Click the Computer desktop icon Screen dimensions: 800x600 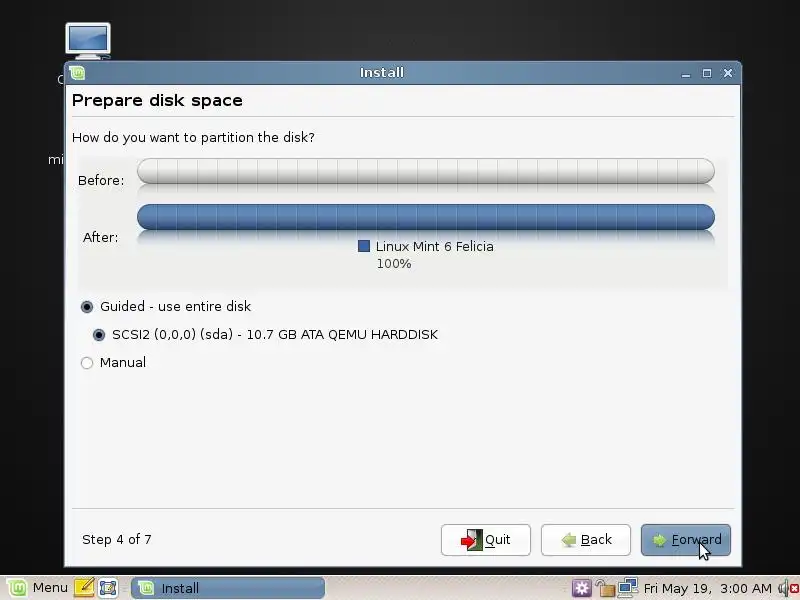pos(88,41)
